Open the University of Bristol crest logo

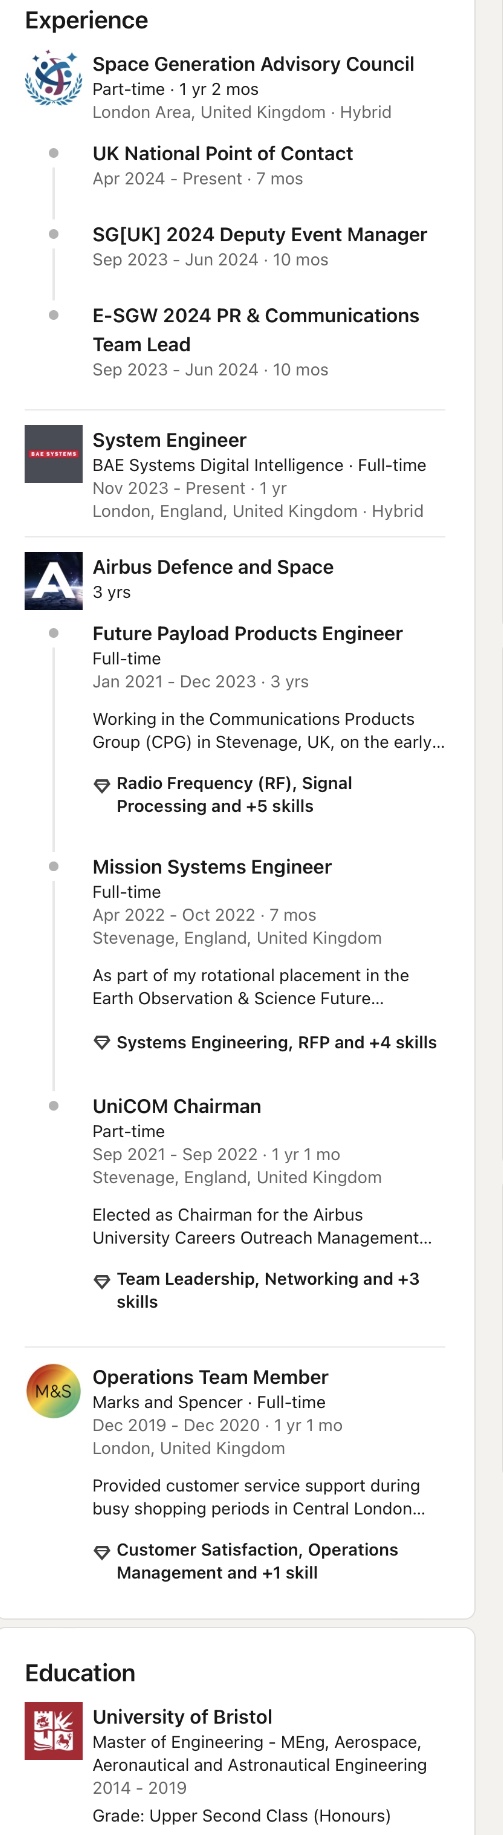pos(53,1731)
